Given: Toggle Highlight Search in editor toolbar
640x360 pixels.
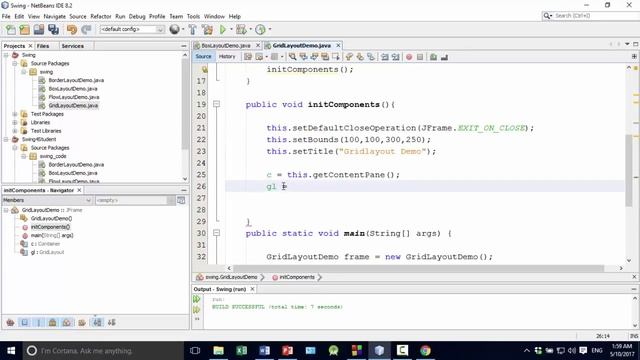Looking at the screenshot, I should tap(325, 57).
